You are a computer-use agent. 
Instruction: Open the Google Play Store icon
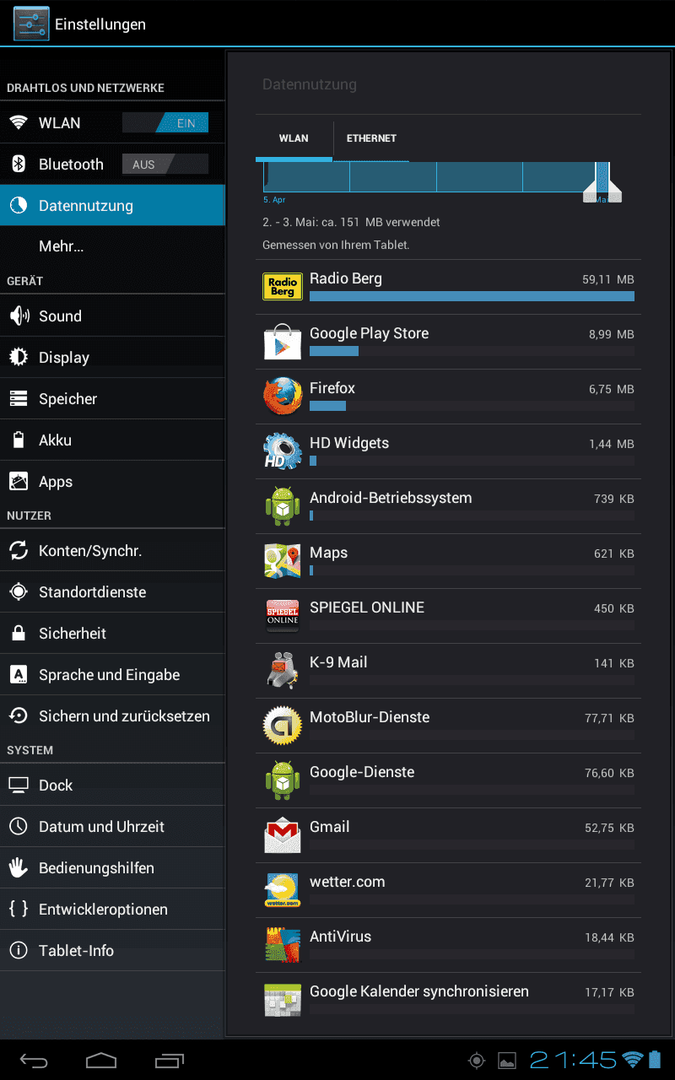click(x=282, y=341)
